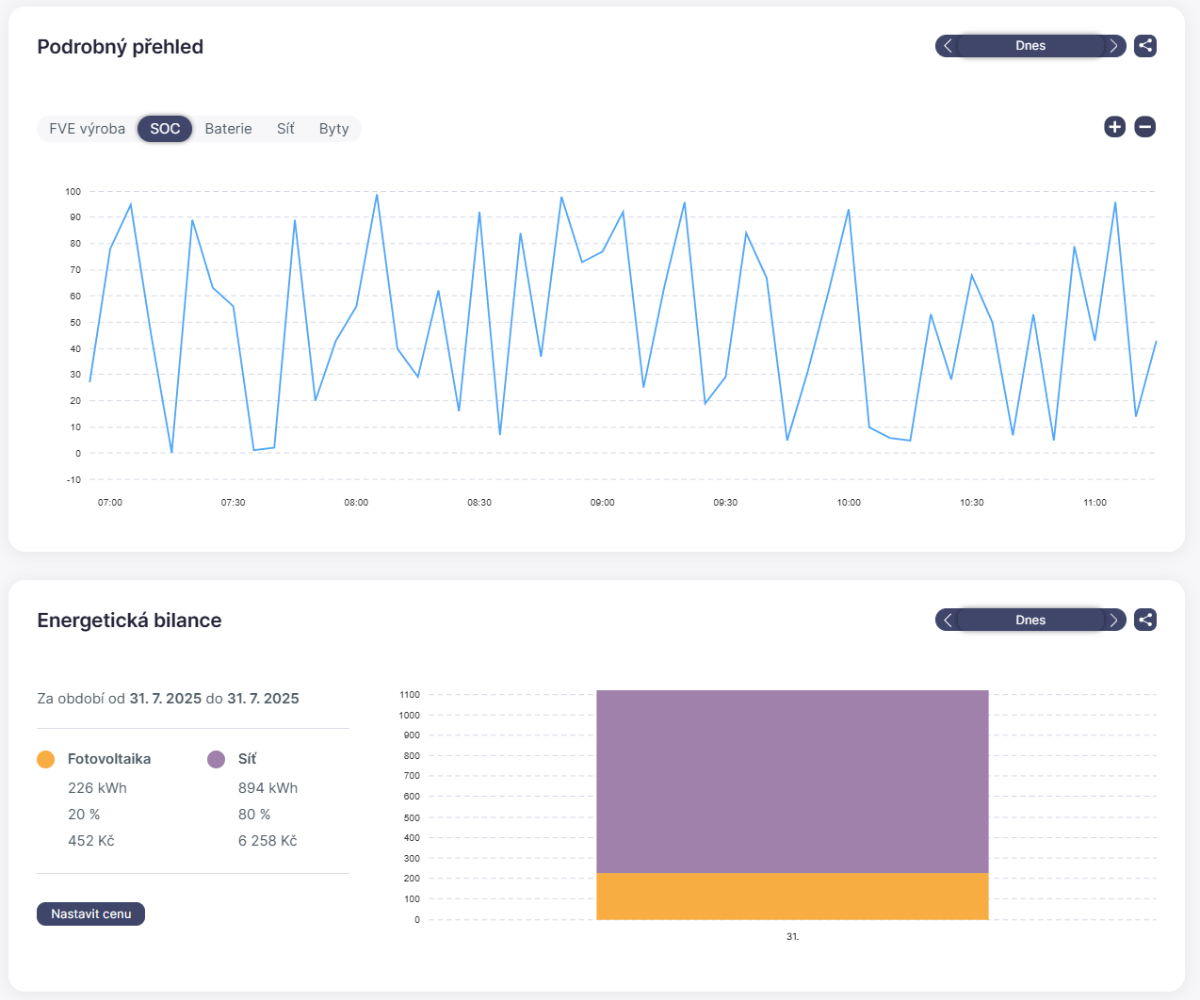Viewport: 1200px width, 1000px height.
Task: Show the Síť chart tab
Action: pyautogui.click(x=286, y=129)
